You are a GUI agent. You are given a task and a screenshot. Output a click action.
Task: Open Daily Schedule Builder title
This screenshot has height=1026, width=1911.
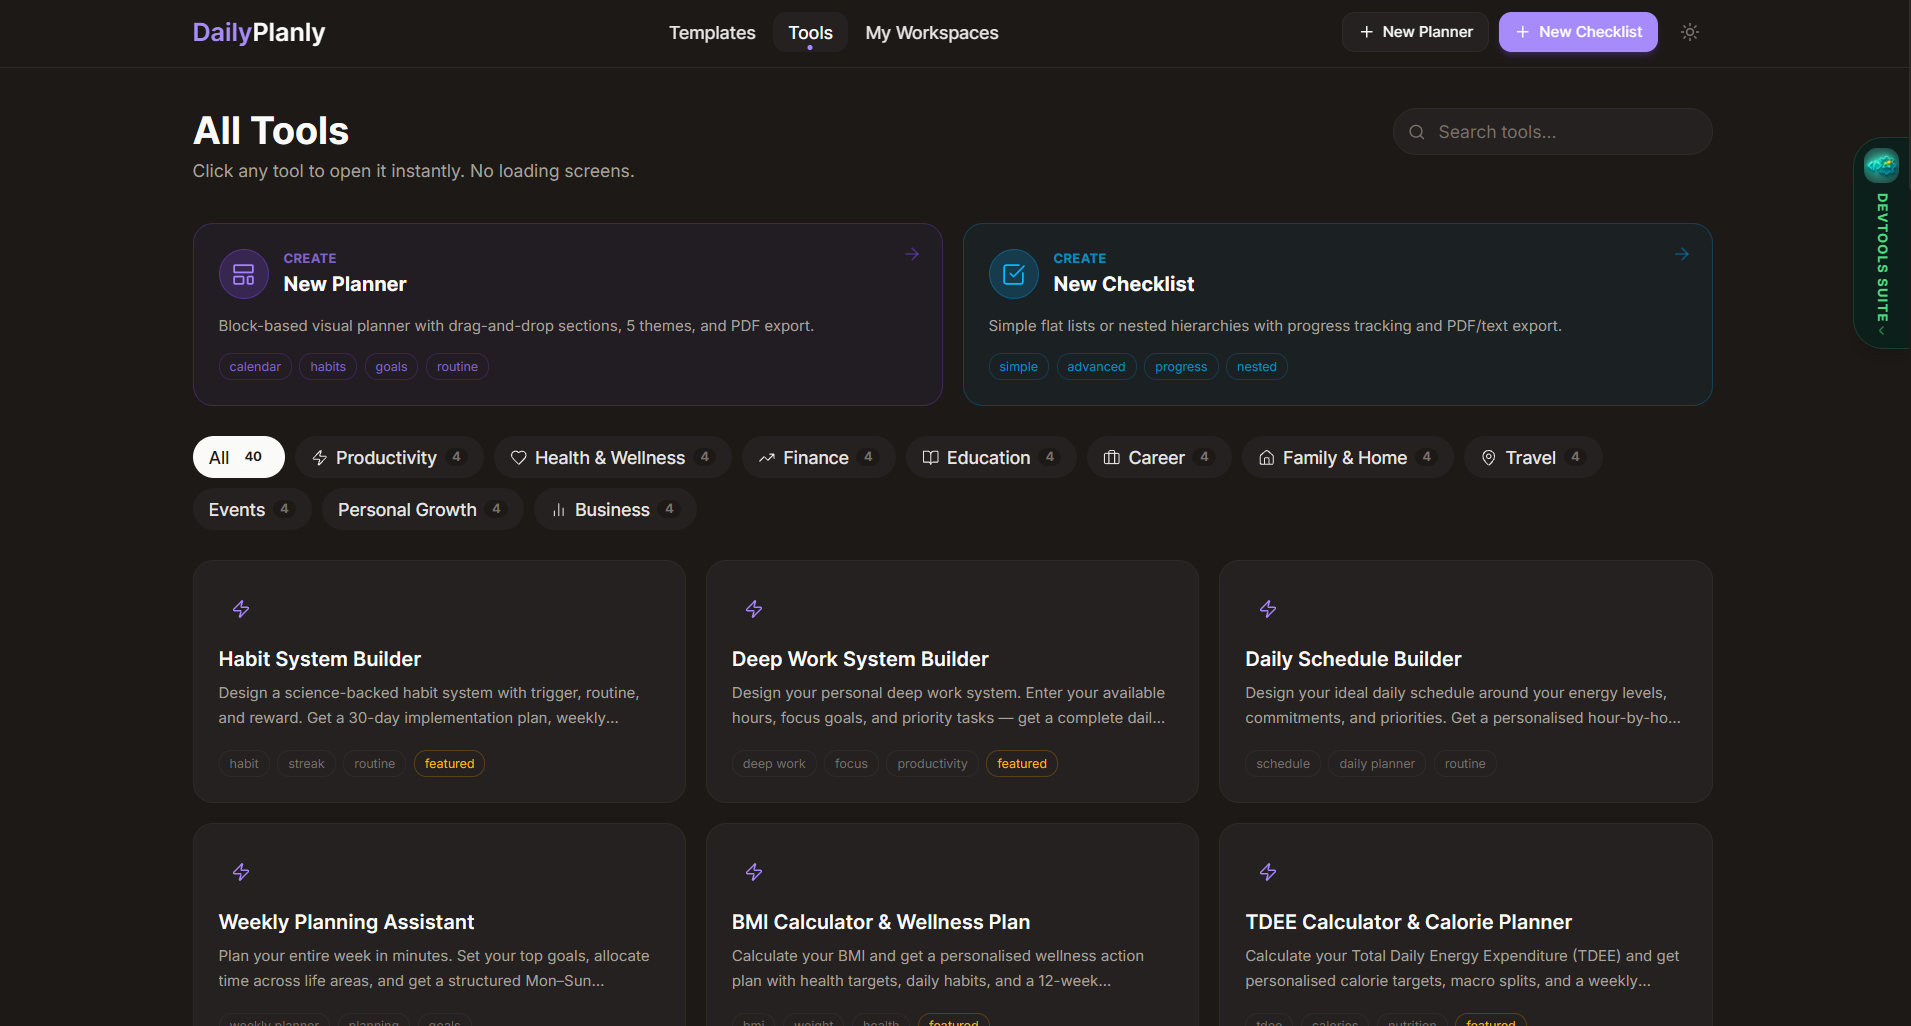click(x=1353, y=659)
